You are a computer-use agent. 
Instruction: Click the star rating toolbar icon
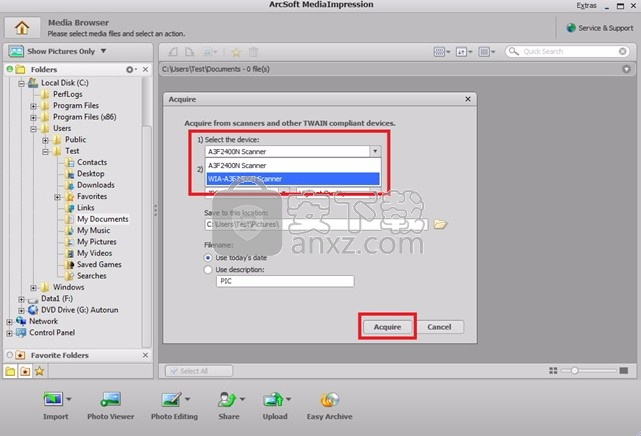click(236, 52)
